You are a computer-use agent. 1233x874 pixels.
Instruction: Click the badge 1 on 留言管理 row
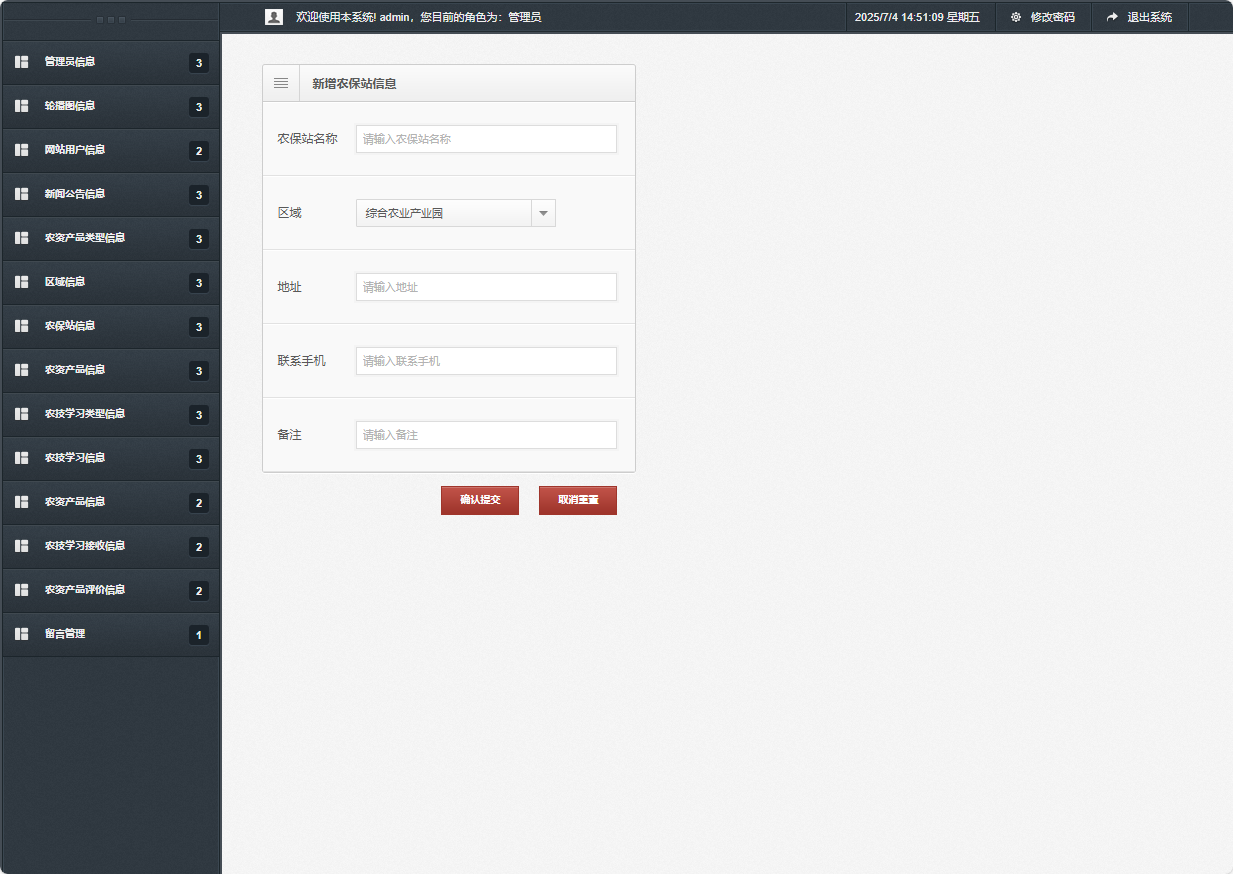click(x=199, y=635)
